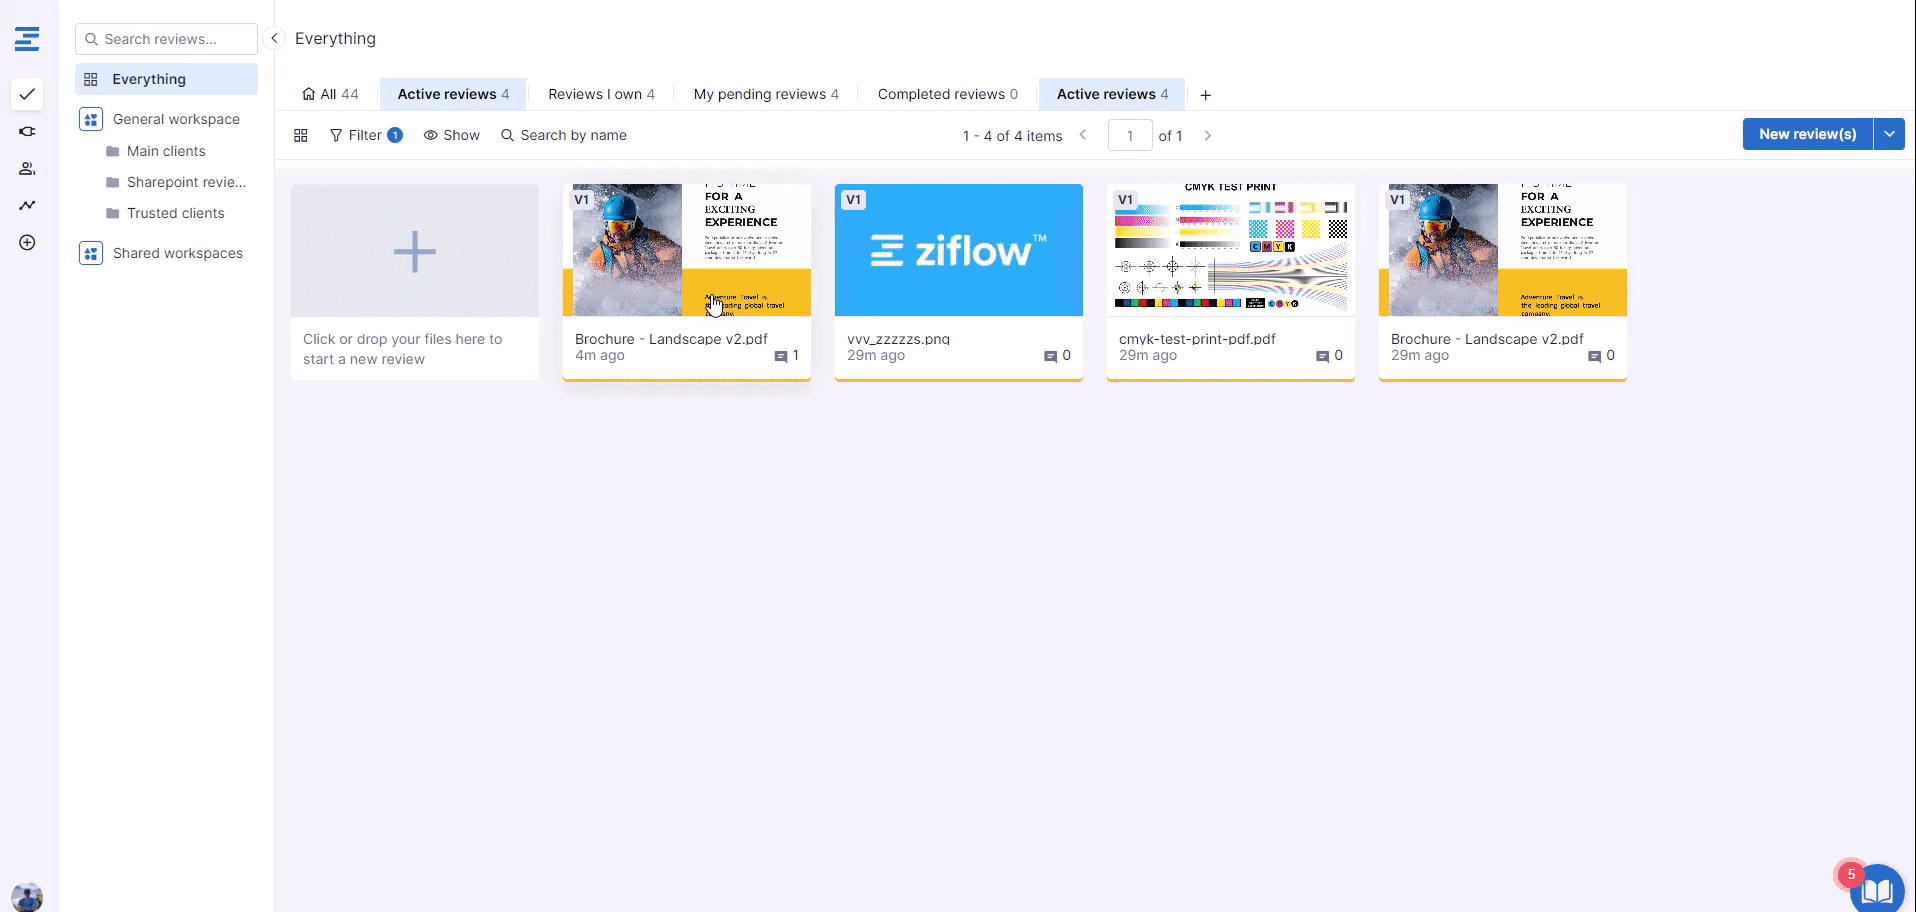This screenshot has width=1916, height=912.
Task: Toggle the Show columns eye option
Action: click(451, 135)
